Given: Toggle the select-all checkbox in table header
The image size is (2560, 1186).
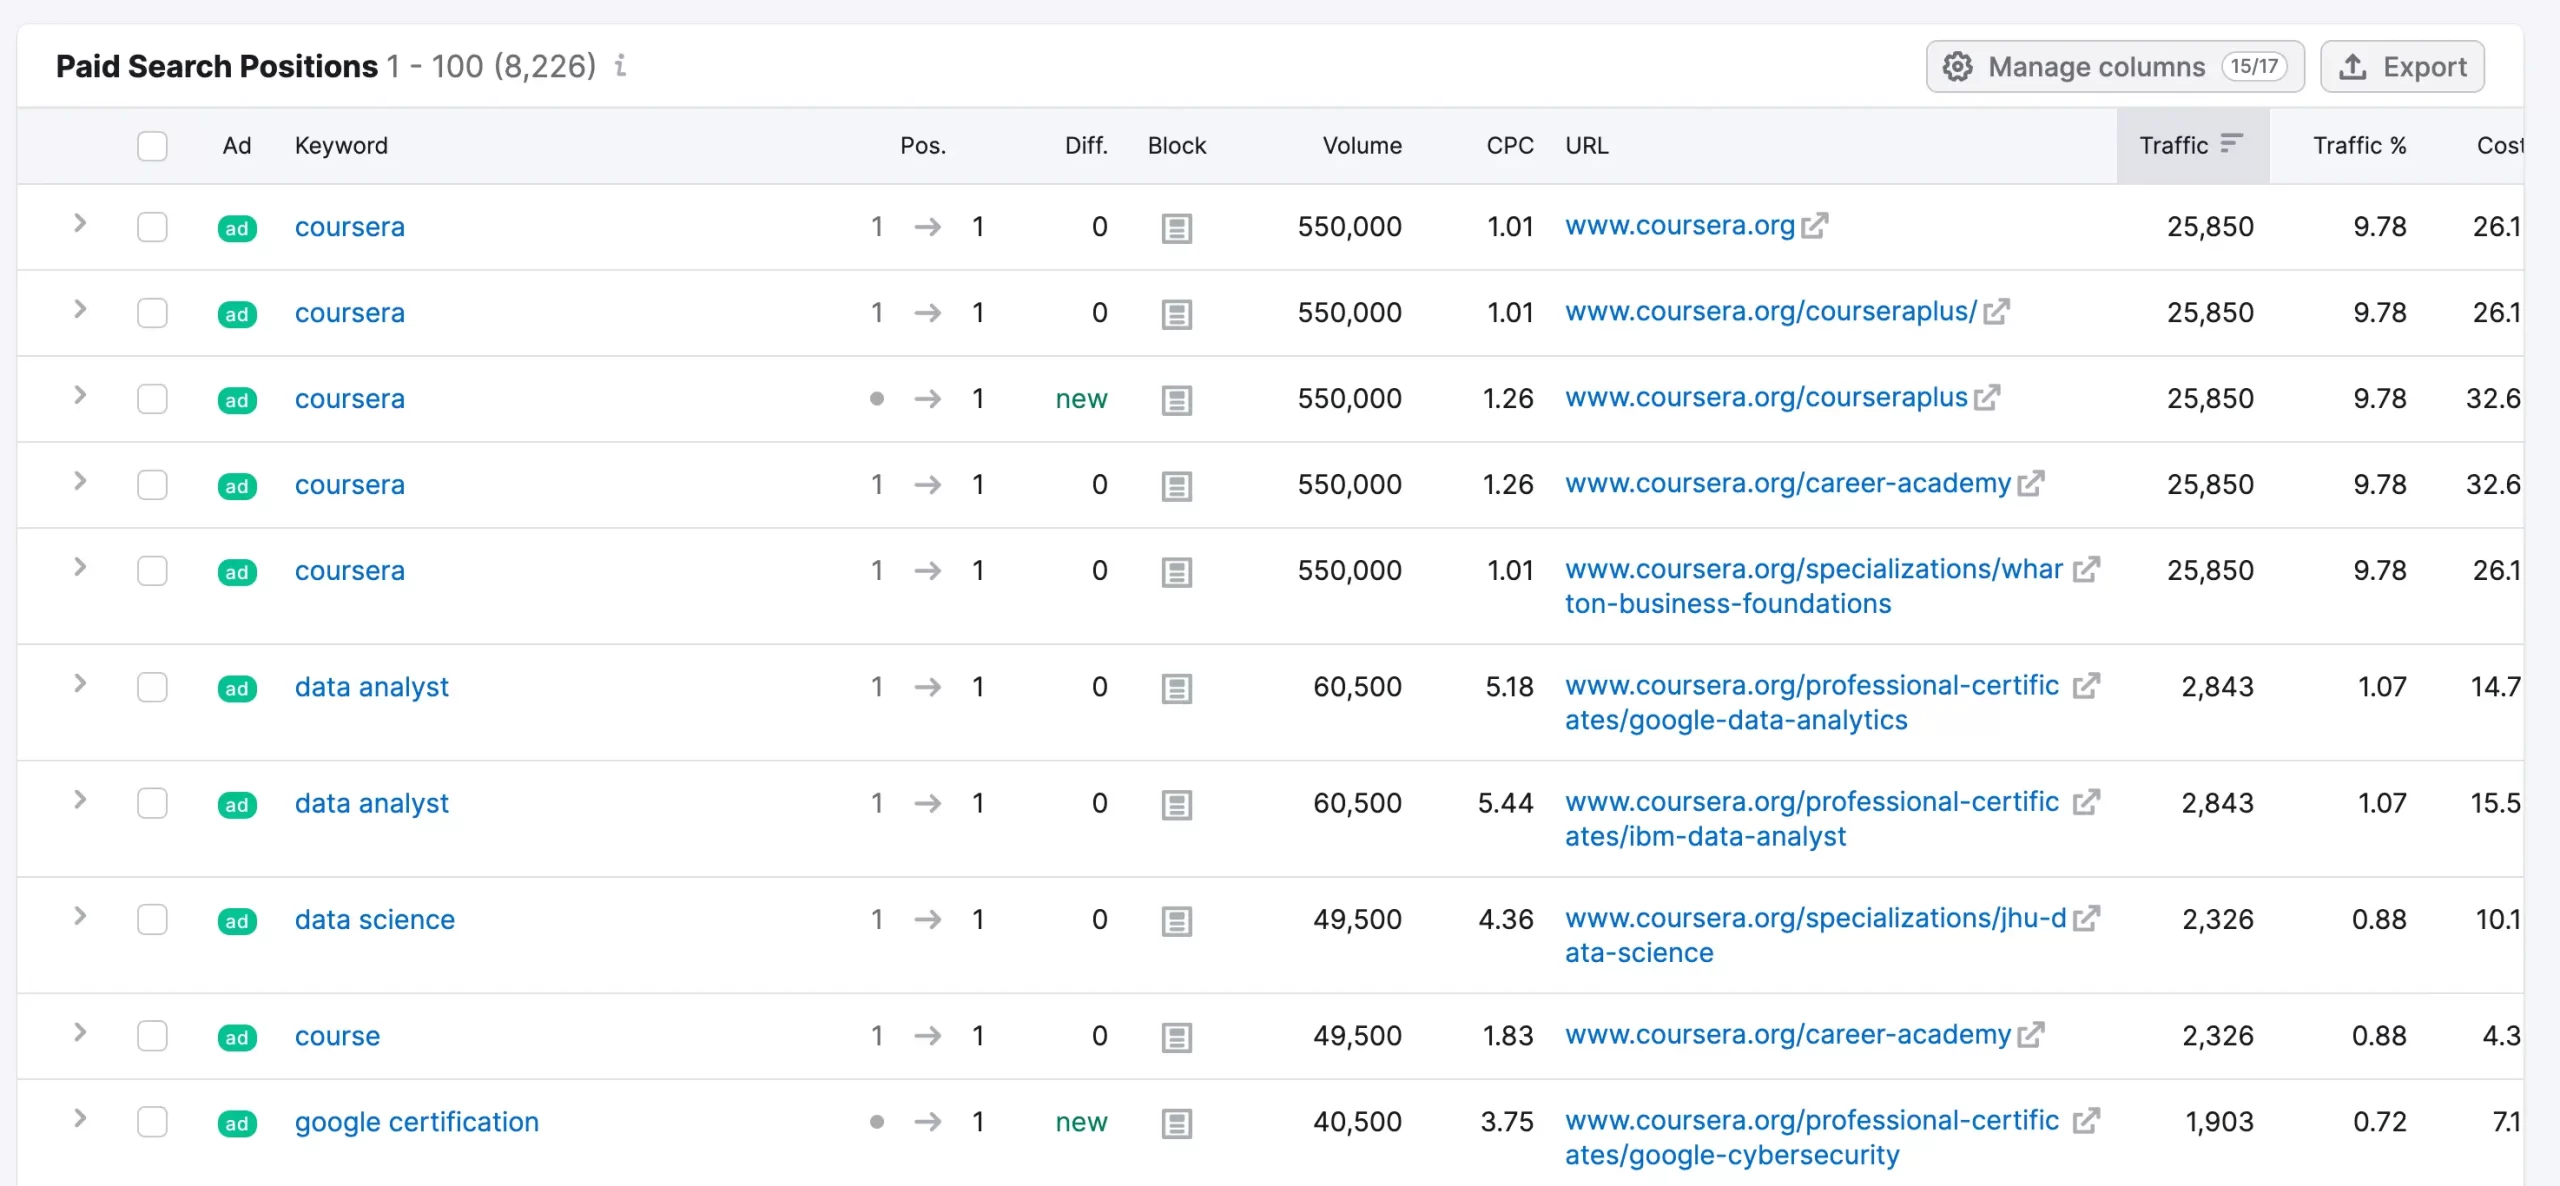Looking at the screenshot, I should coord(152,146).
